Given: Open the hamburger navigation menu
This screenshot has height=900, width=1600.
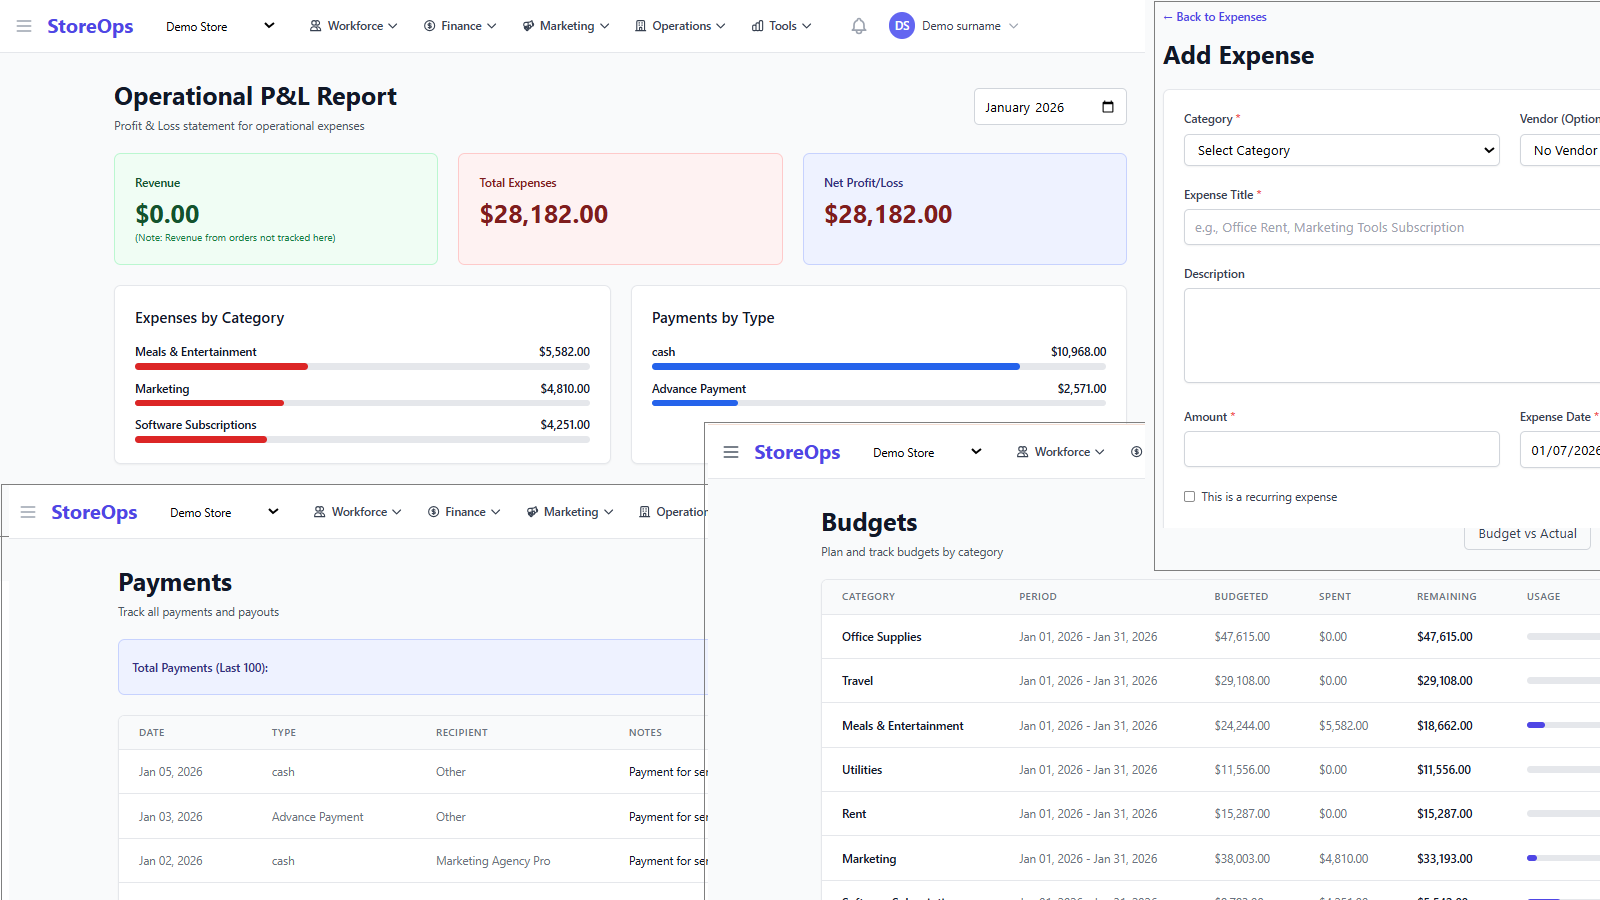Looking at the screenshot, I should 24,25.
